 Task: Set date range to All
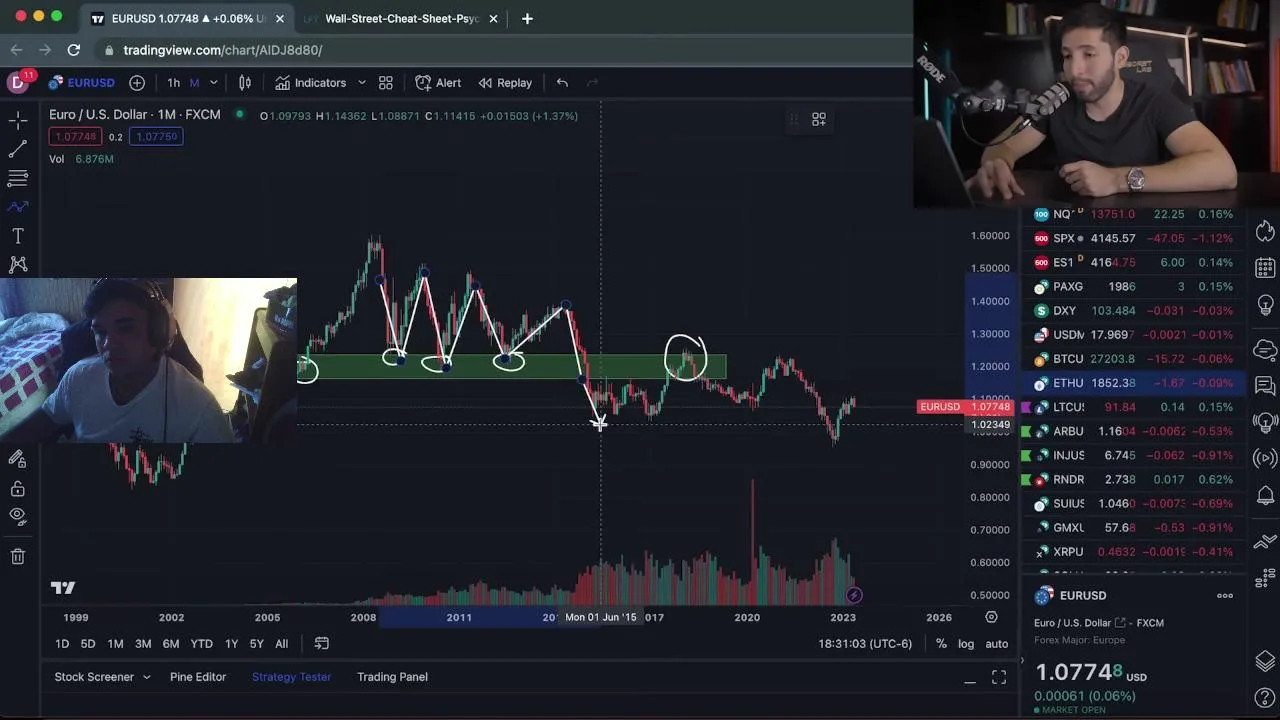tap(282, 644)
